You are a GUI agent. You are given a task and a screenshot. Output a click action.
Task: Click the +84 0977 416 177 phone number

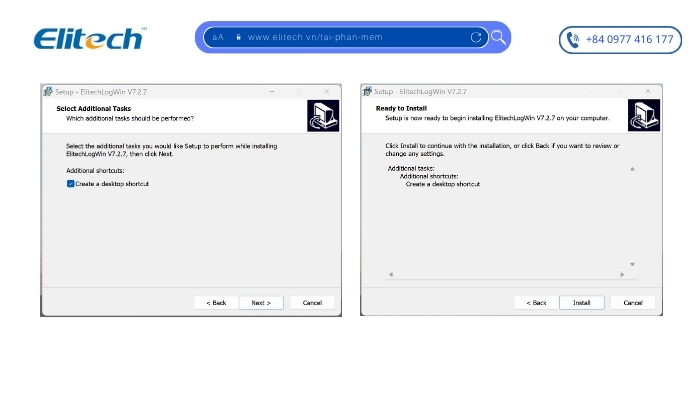tap(629, 39)
